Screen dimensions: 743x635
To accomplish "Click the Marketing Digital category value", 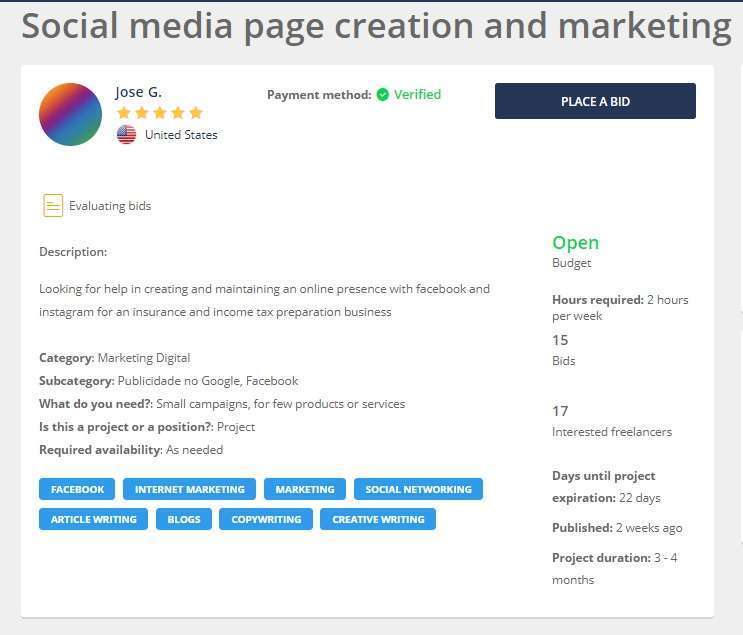I will tap(144, 358).
